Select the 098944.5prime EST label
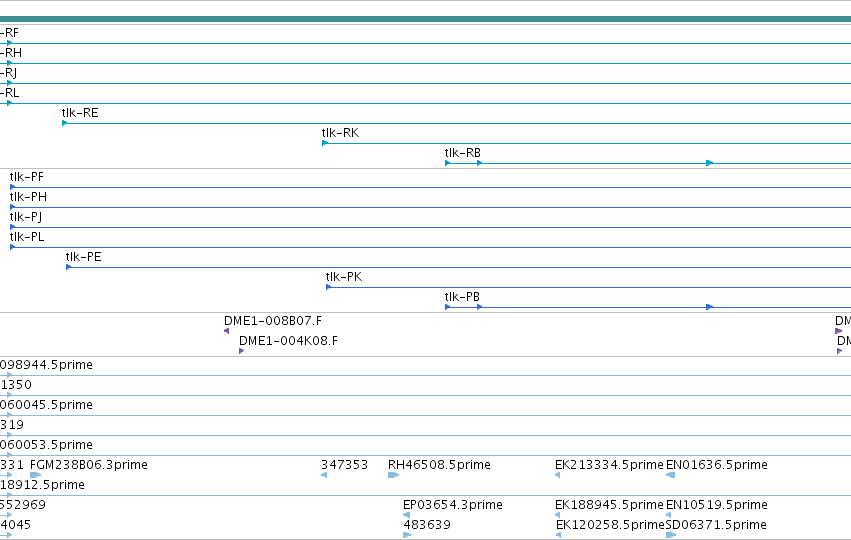851x540 pixels. pos(46,365)
